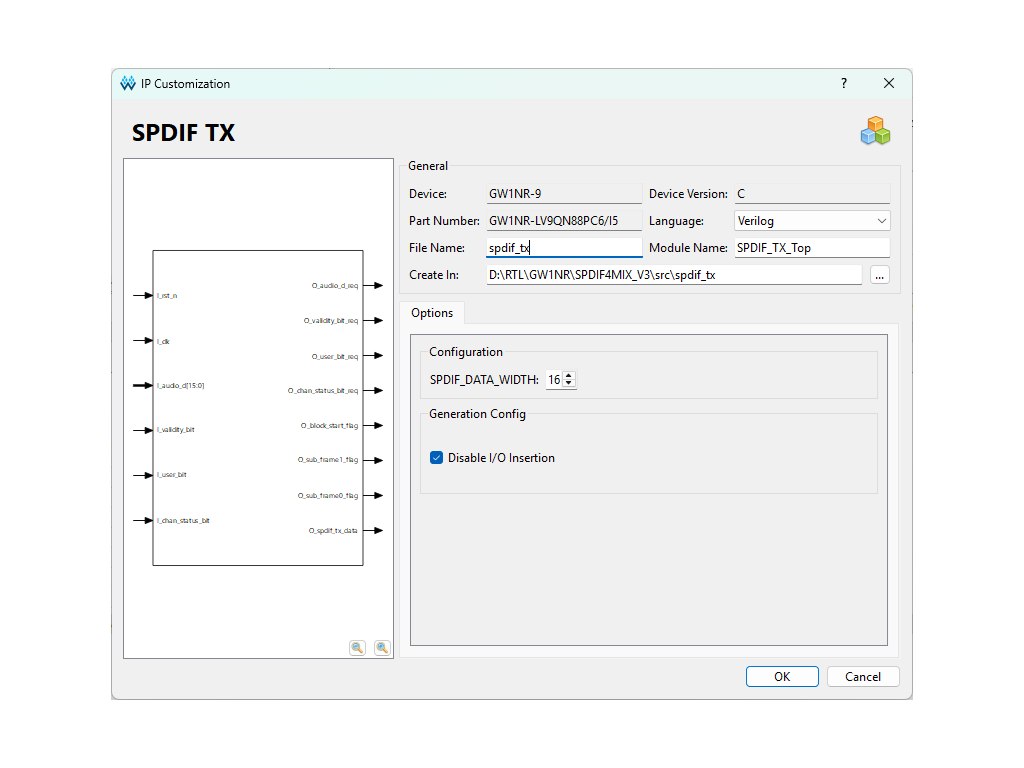This screenshot has height=768, width=1024.
Task: Click the left magnifier zoom button
Action: click(357, 648)
